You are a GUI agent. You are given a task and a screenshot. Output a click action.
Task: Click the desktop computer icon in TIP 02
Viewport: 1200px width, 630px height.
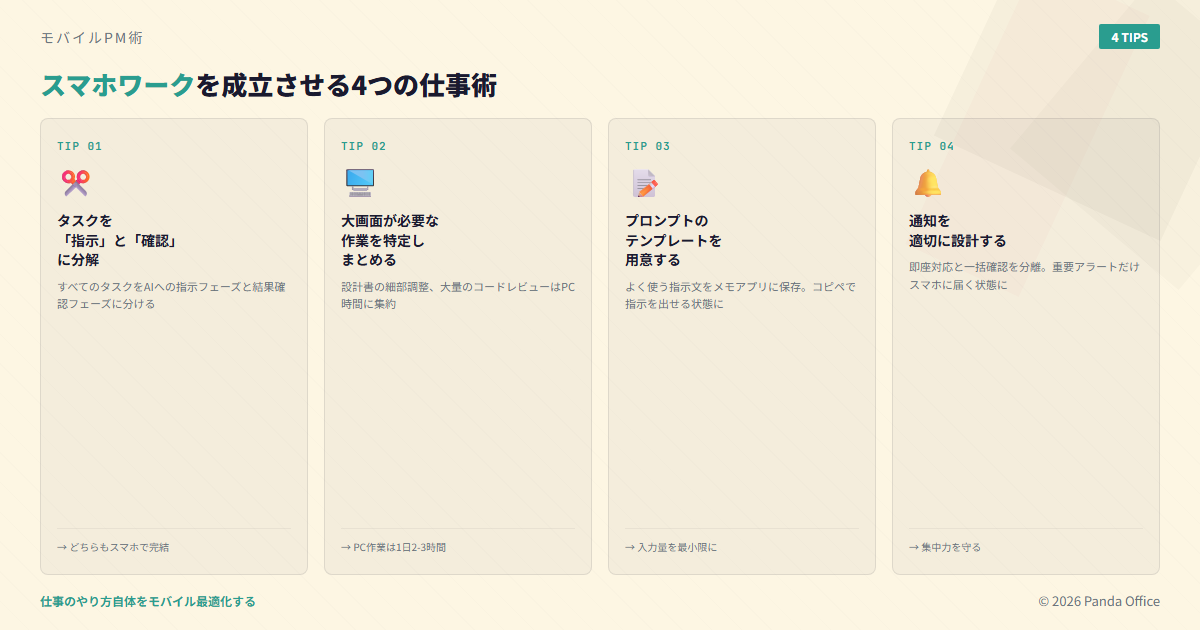(x=359, y=183)
